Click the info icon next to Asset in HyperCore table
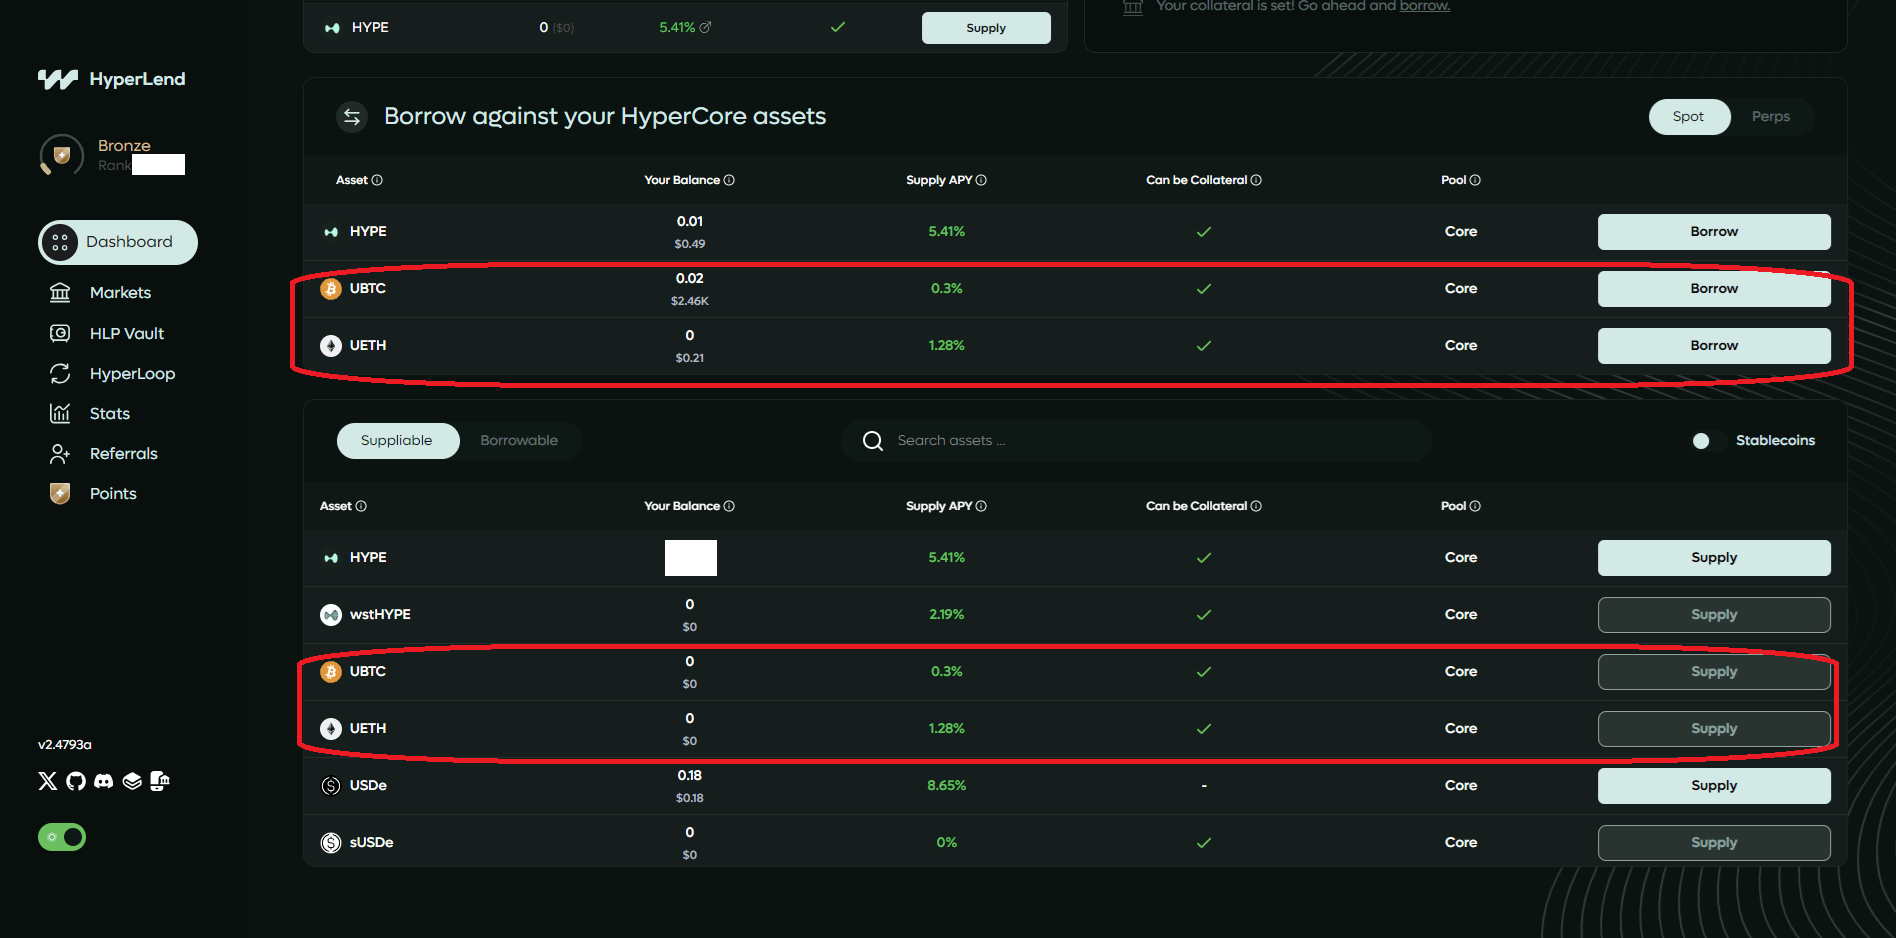The image size is (1896, 938). click(x=377, y=180)
